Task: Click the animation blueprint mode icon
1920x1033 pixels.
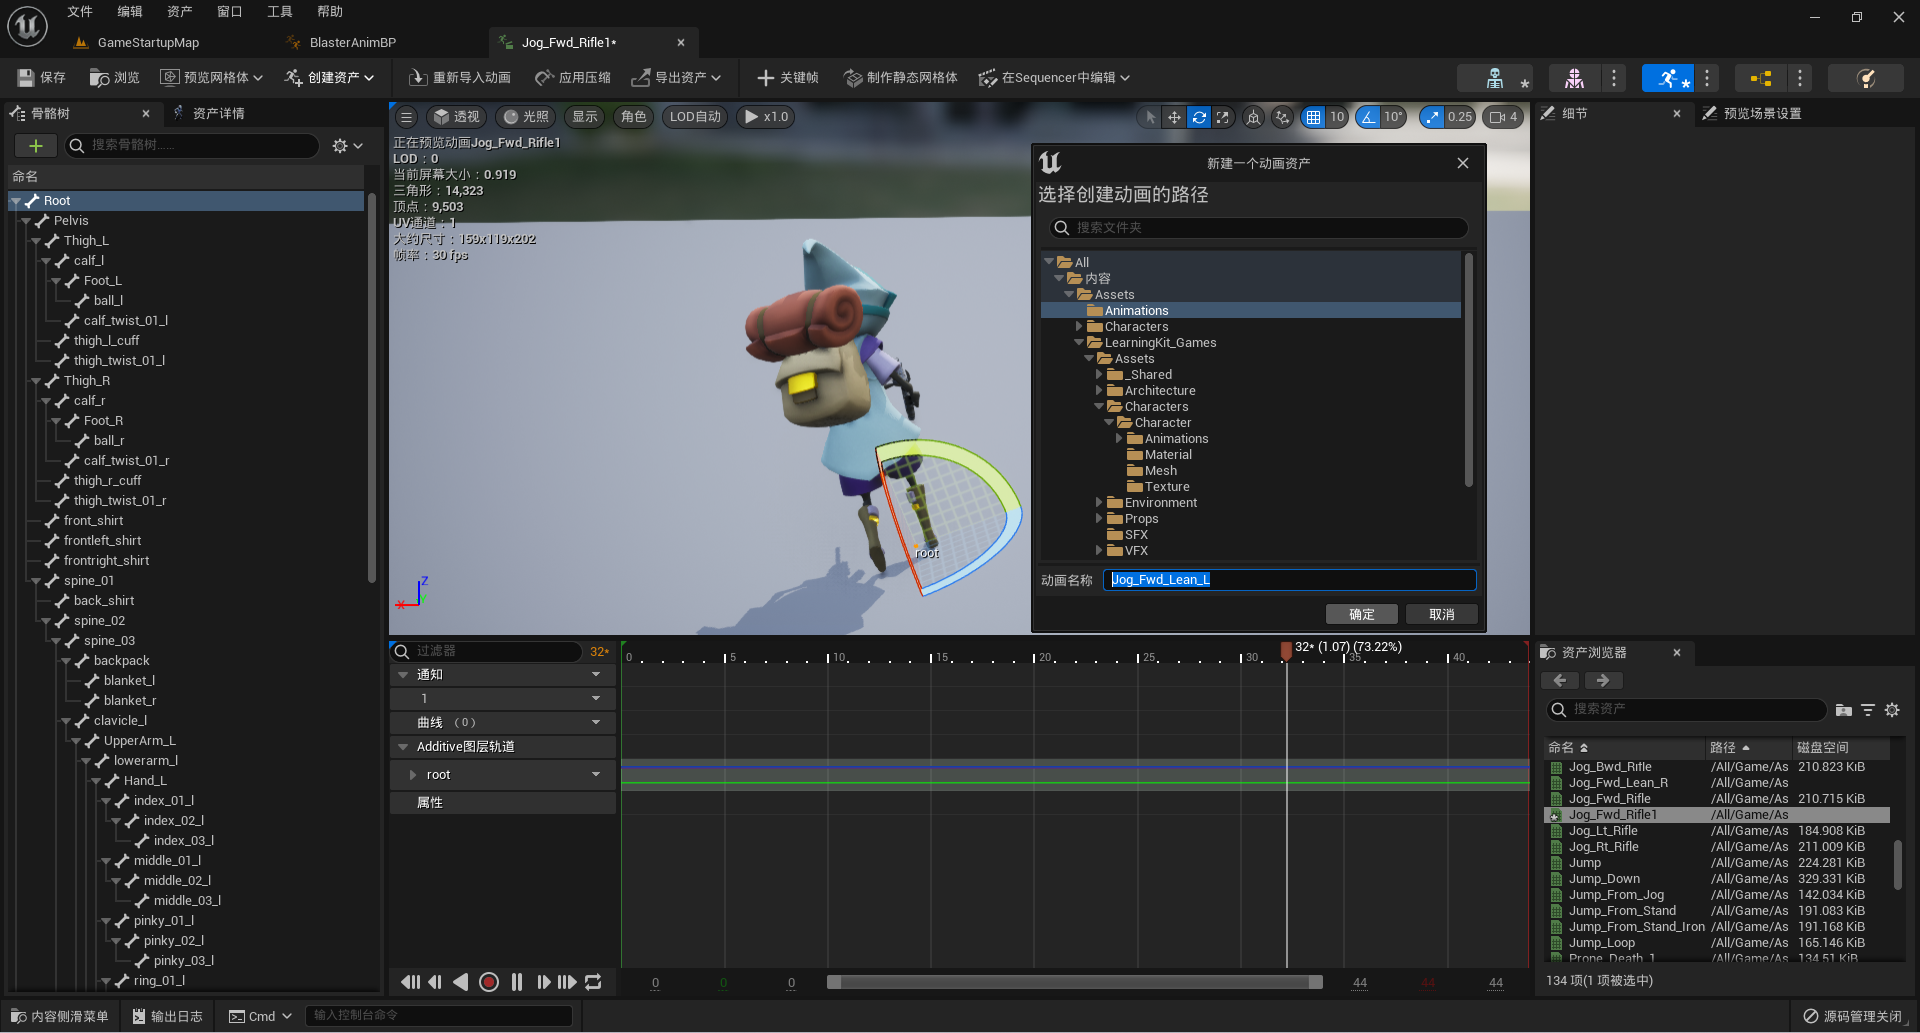Action: click(1760, 77)
